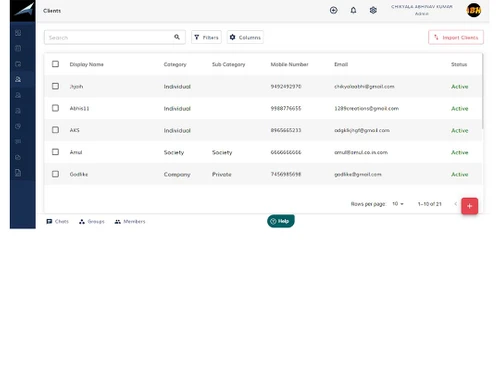The height and width of the screenshot is (375, 500).
Task: Open the person icon just below highlighted Clients icon
Action: tap(18, 95)
